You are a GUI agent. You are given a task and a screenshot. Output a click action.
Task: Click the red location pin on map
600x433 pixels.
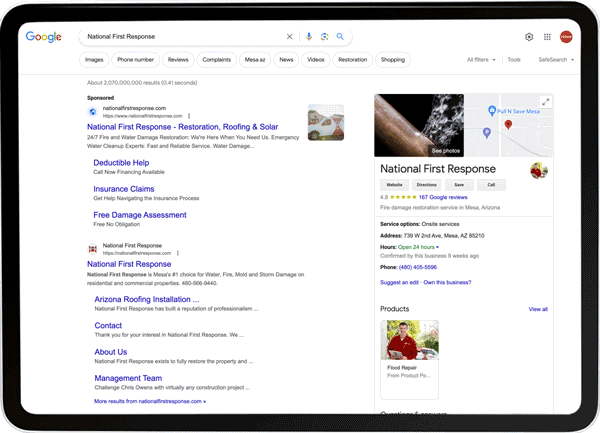pyautogui.click(x=508, y=124)
